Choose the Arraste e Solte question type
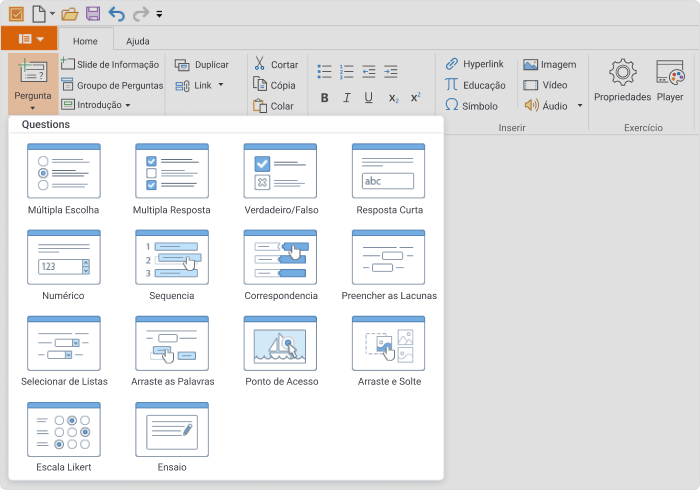Screen dimensions: 700x490 pos(389,351)
